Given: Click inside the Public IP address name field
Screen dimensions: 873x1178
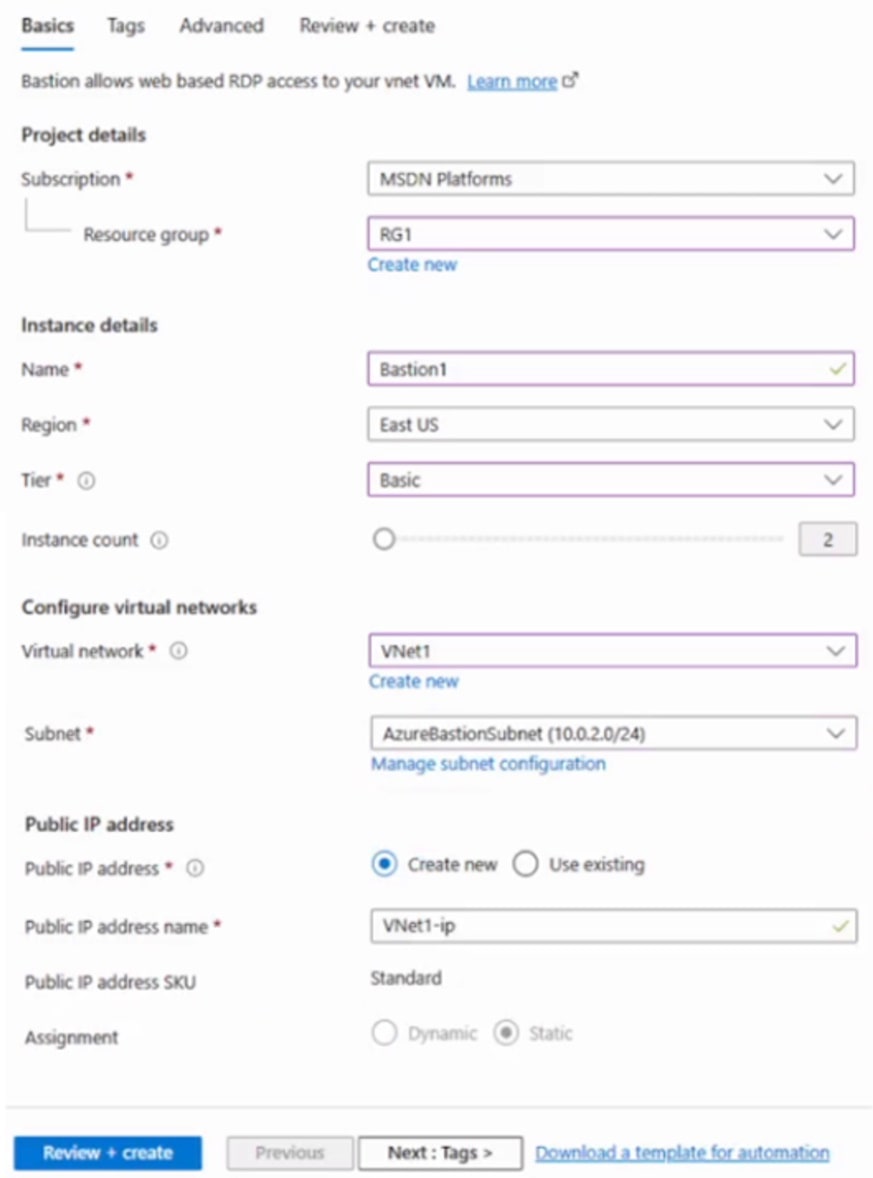Looking at the screenshot, I should (600, 925).
